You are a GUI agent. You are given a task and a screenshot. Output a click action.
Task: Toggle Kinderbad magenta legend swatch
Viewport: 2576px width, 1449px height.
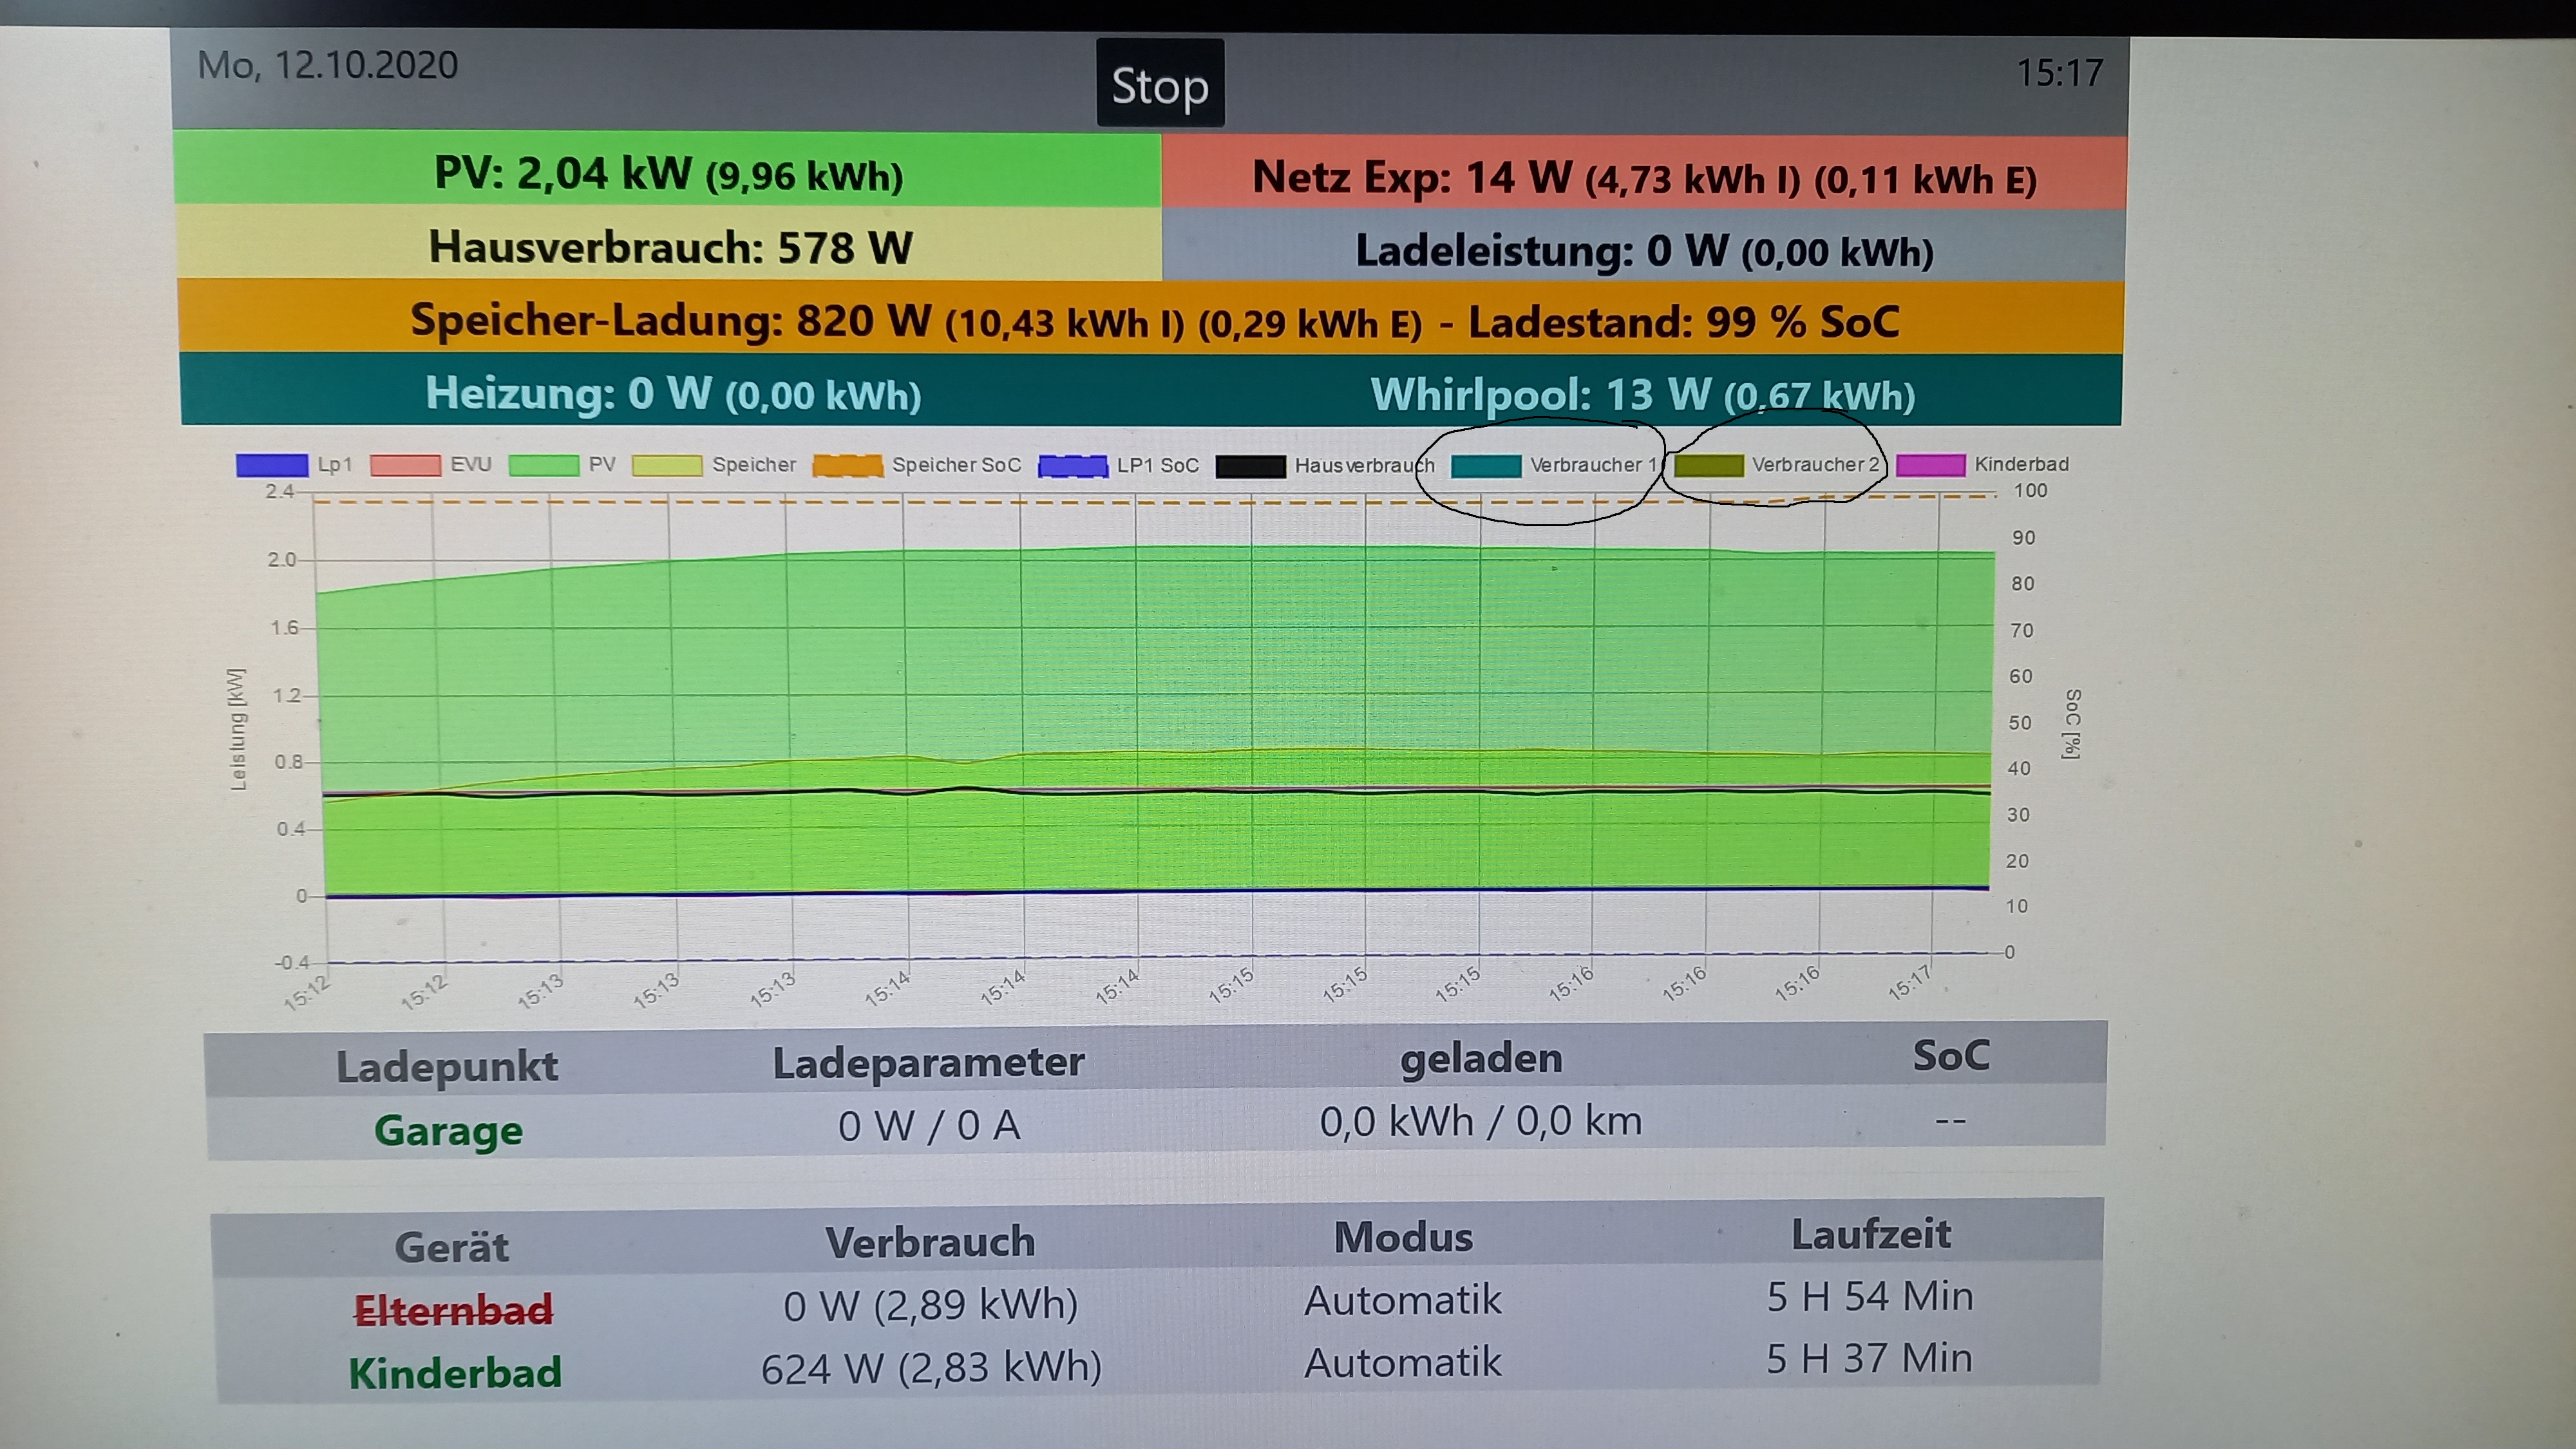pos(1930,465)
